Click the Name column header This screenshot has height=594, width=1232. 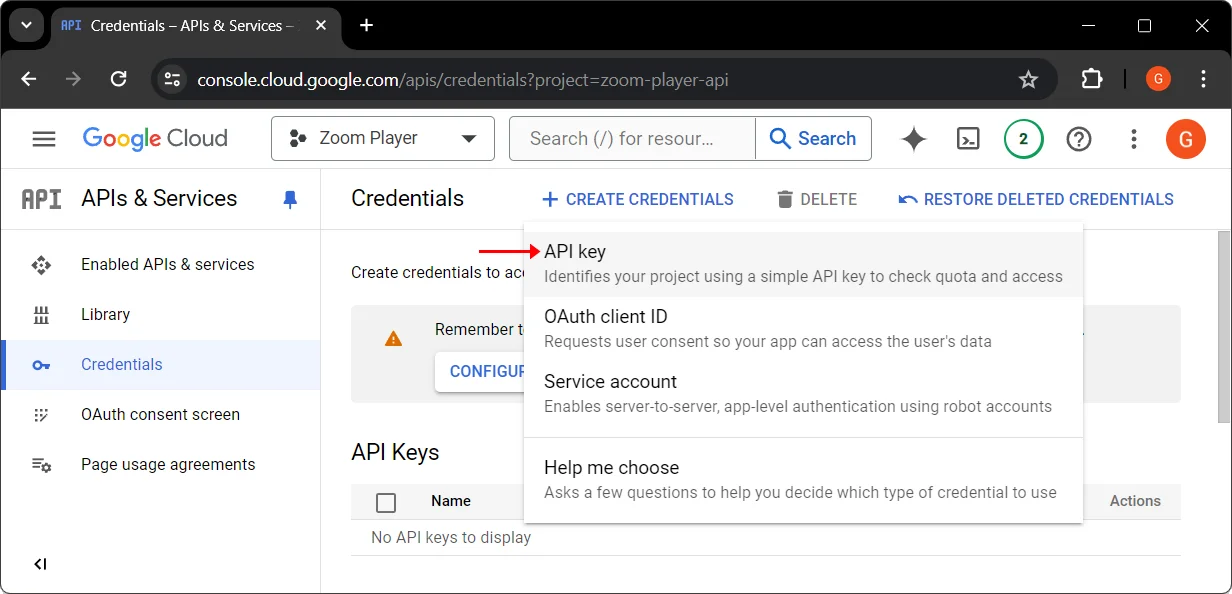pos(451,501)
